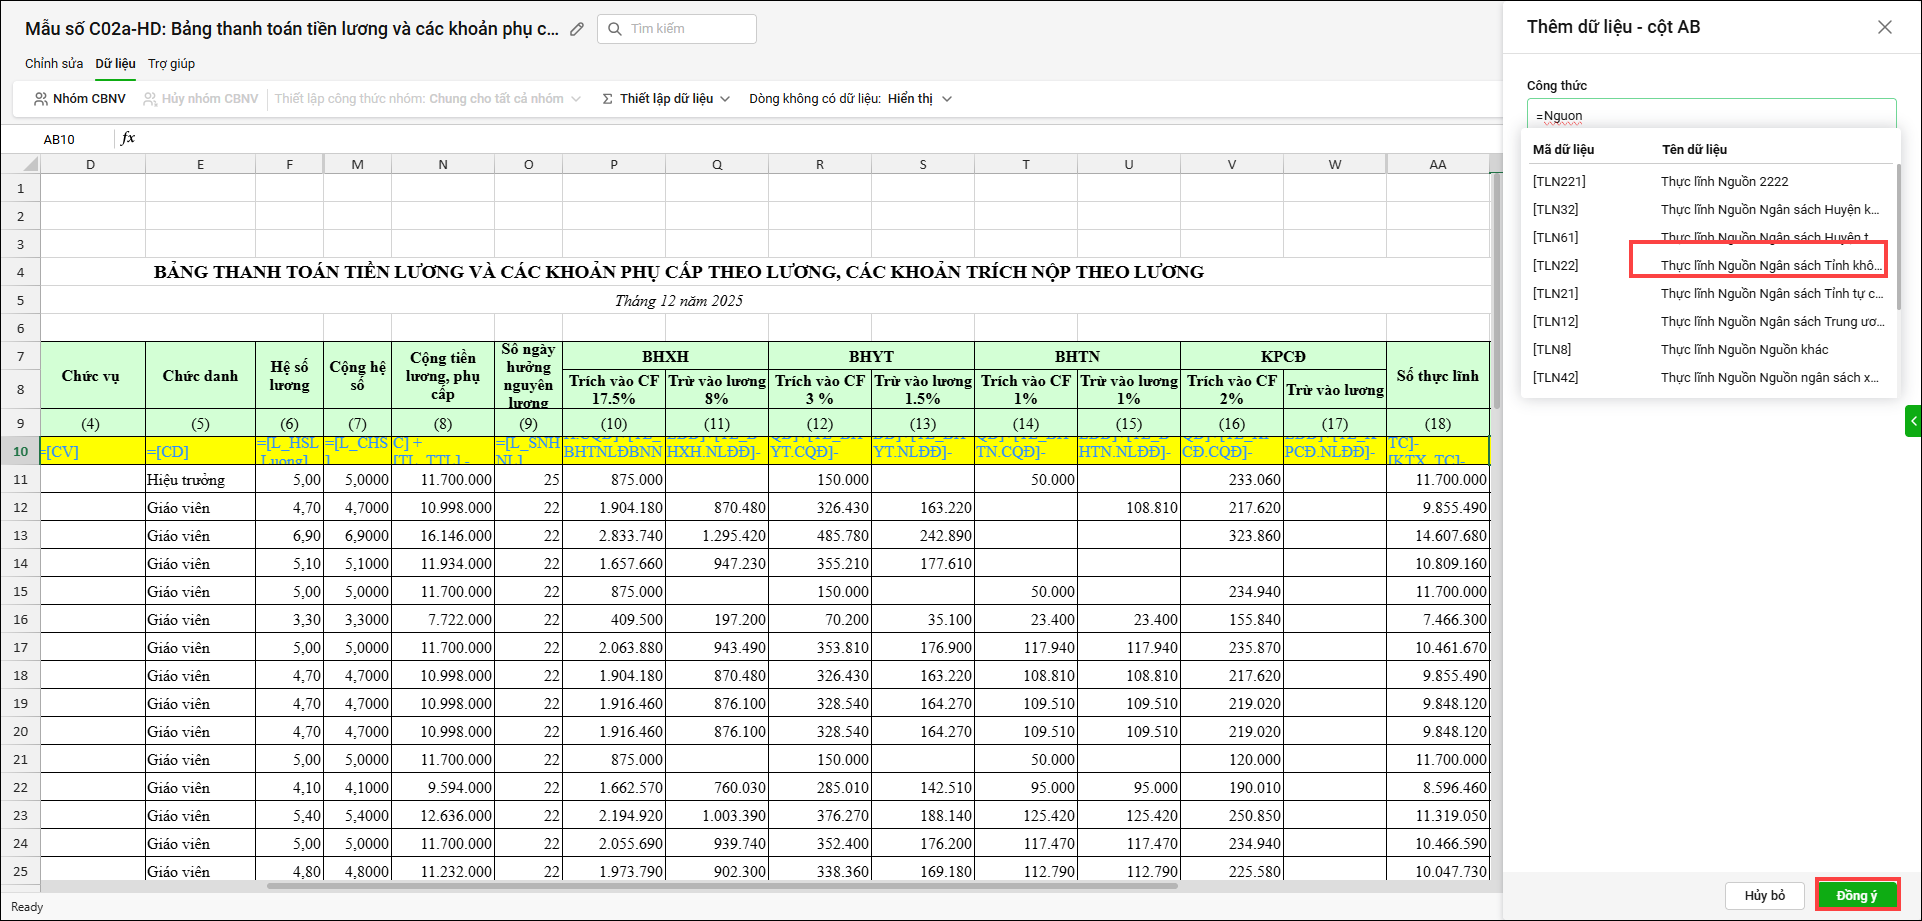The image size is (1922, 921).
Task: Click the Hủy nhóm CBNV button
Action: [x=201, y=99]
